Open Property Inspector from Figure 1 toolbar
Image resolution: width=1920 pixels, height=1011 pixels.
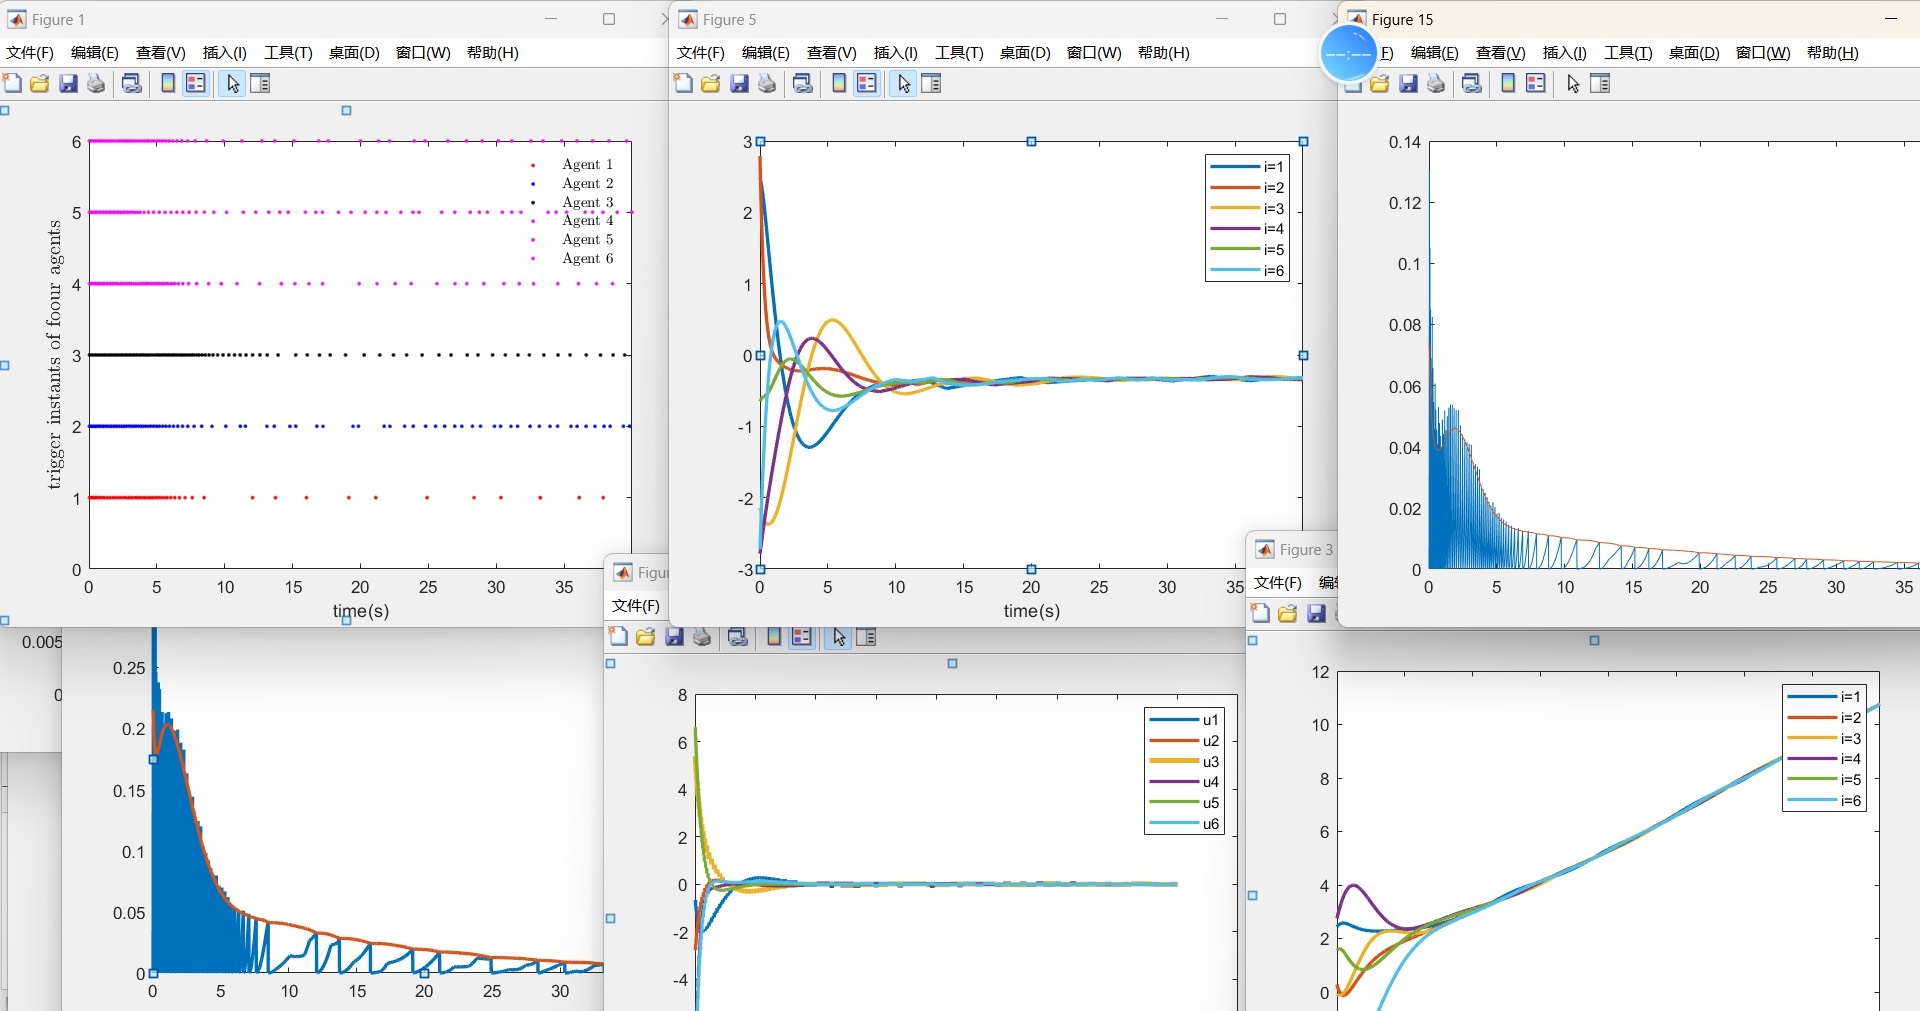260,83
